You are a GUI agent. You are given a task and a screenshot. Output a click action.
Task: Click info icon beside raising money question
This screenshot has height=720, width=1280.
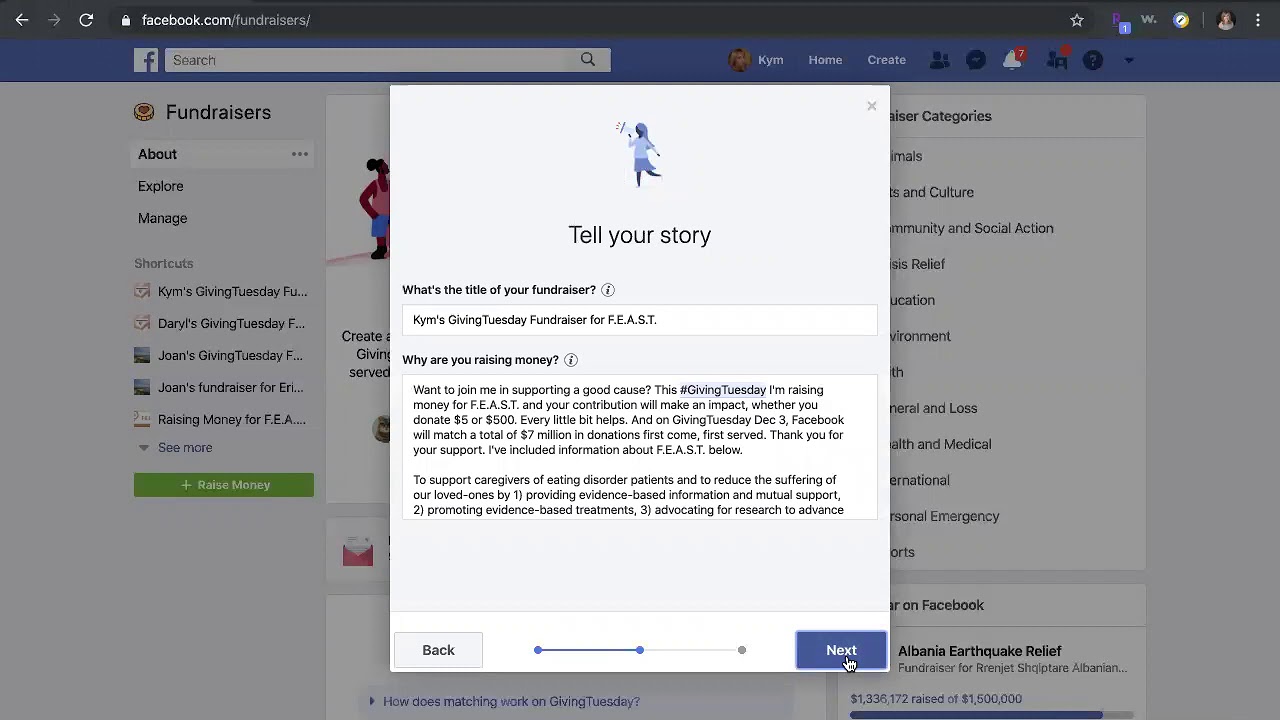coord(570,360)
